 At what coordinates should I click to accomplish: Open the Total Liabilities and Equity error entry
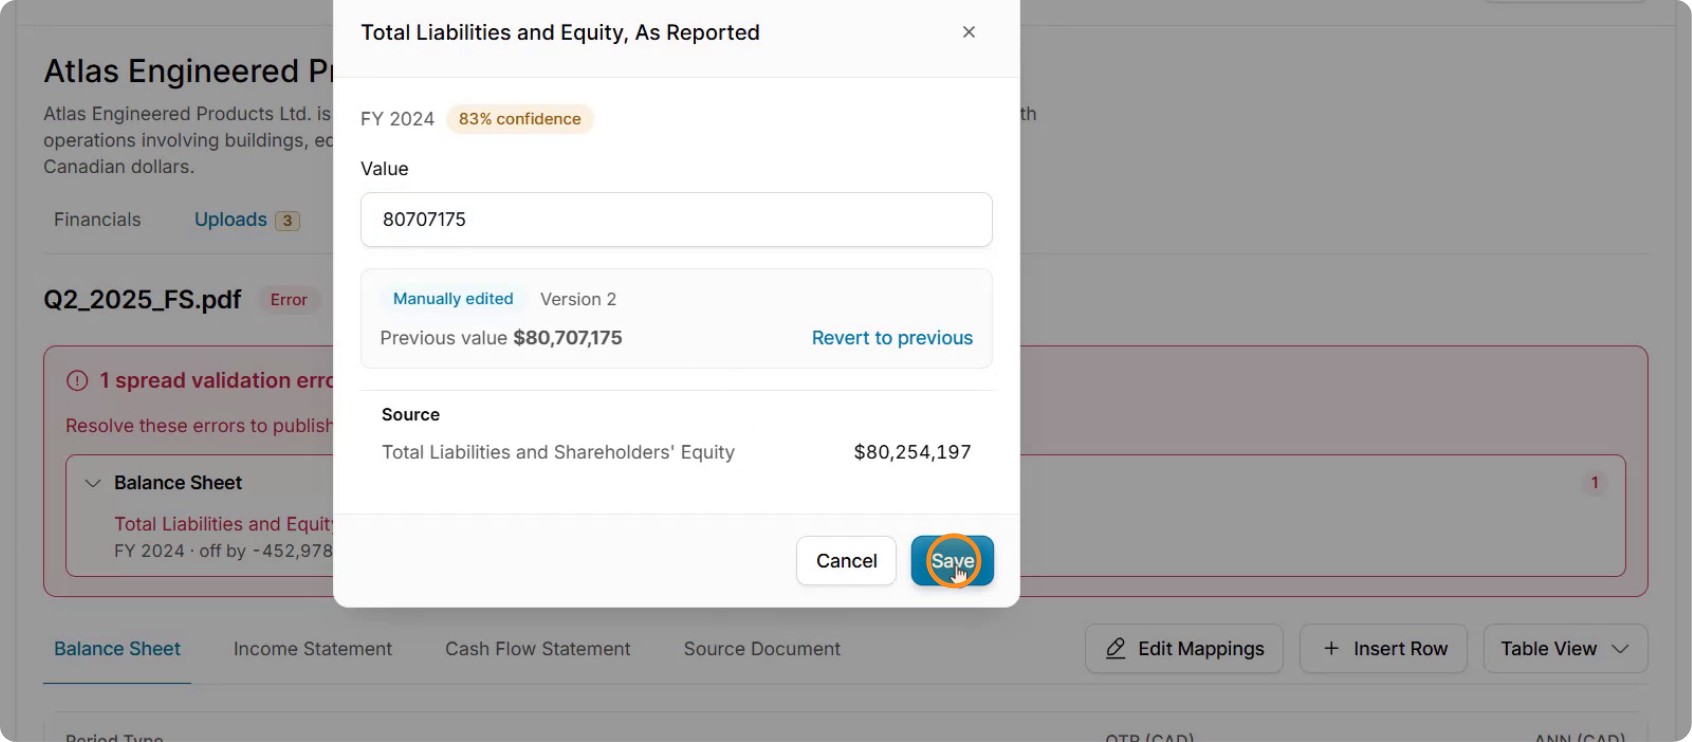tap(224, 524)
